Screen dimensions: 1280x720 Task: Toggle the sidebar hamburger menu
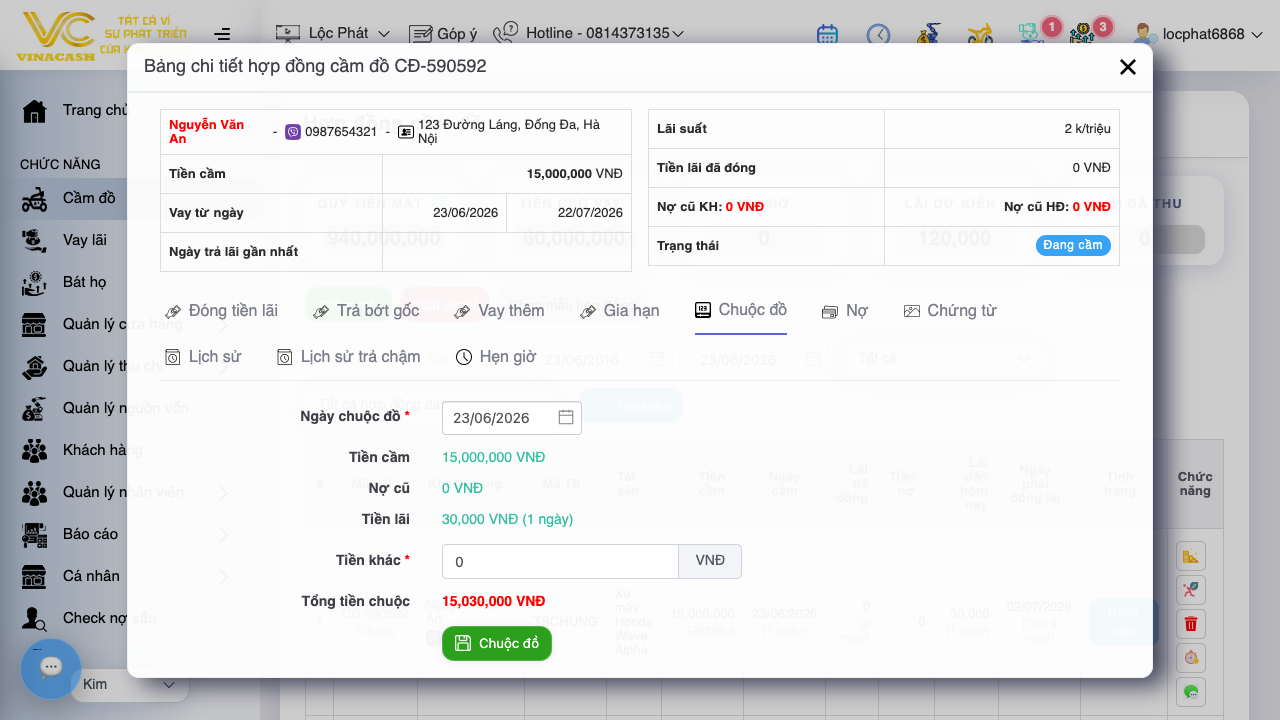coord(222,34)
